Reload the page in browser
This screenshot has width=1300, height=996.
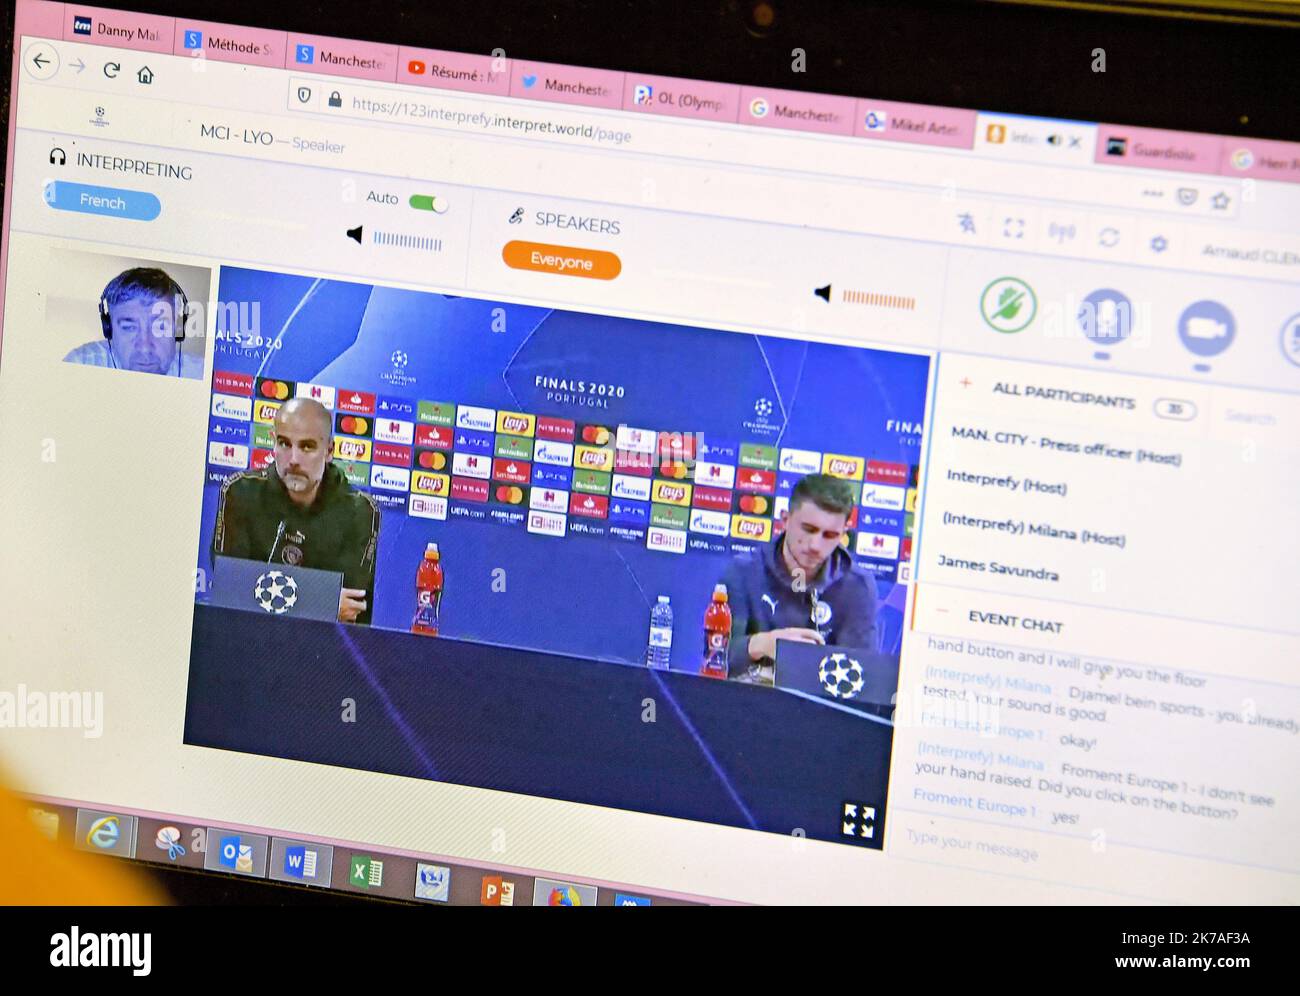pyautogui.click(x=111, y=70)
